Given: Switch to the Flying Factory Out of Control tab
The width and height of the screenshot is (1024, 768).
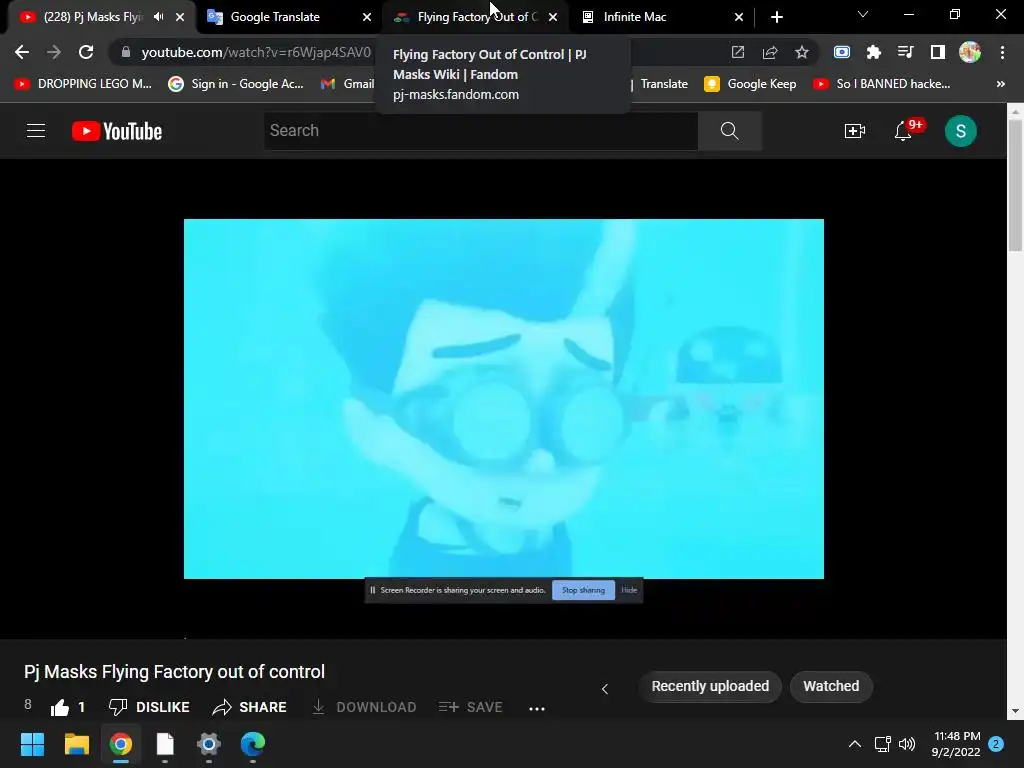Looking at the screenshot, I should click(475, 17).
